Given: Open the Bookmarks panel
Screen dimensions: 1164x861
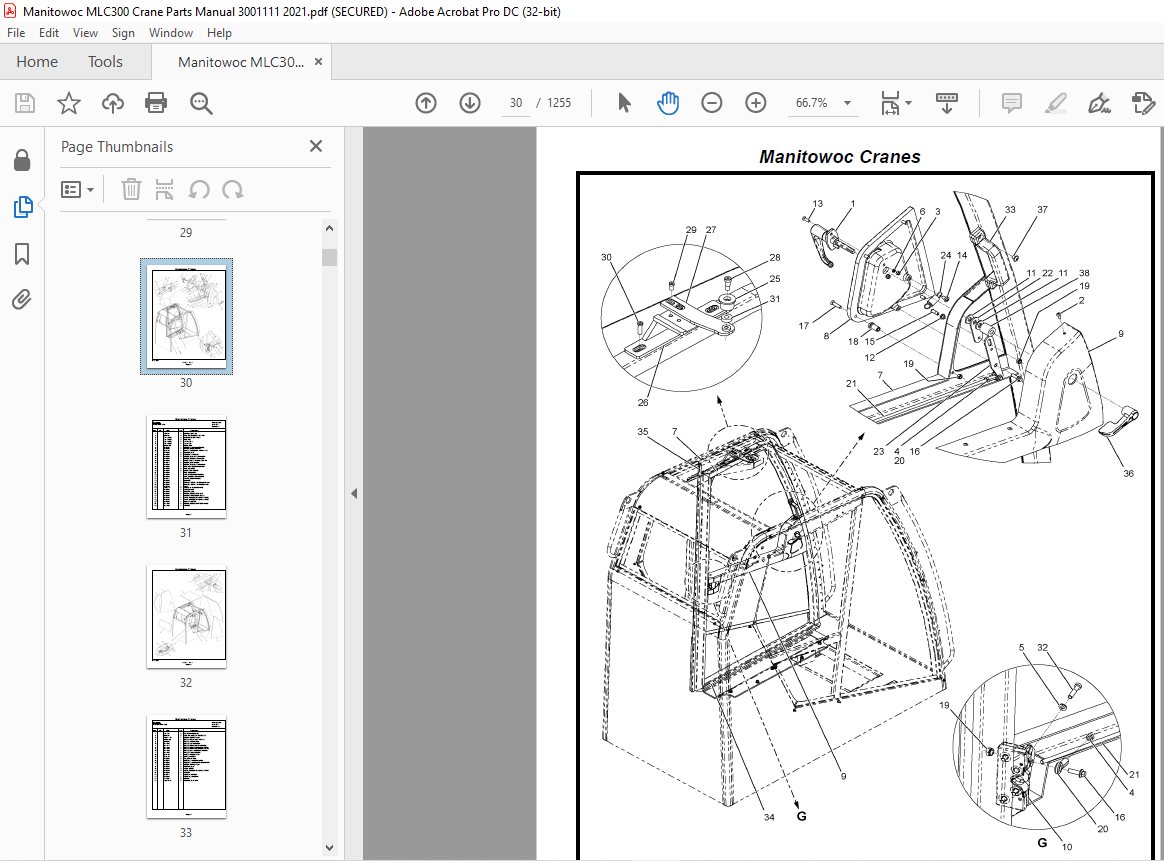Looking at the screenshot, I should 22,254.
